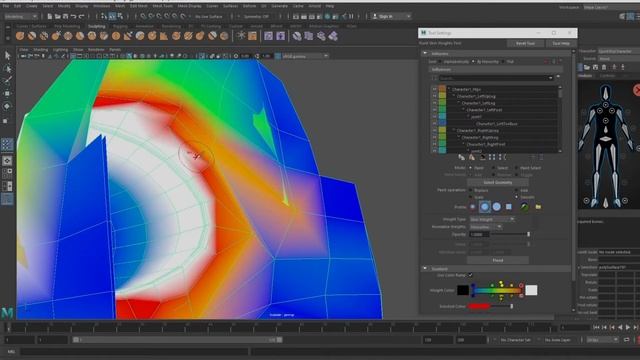
Task: Click the first sculpting brush on the shelf
Action: tap(20, 36)
